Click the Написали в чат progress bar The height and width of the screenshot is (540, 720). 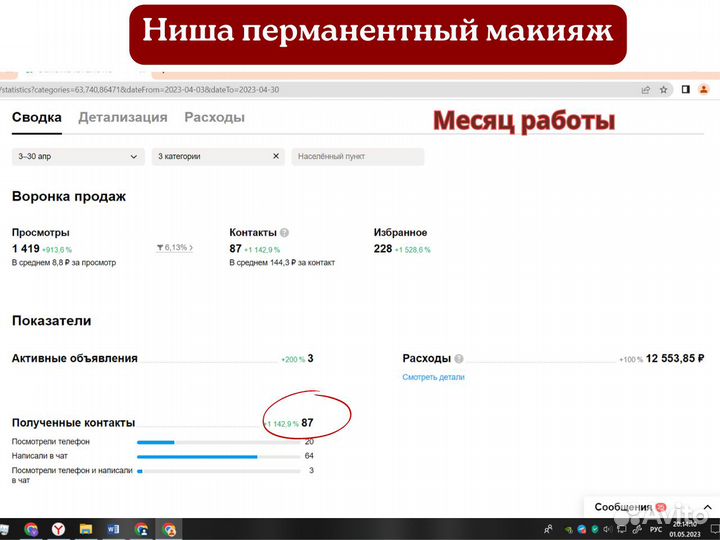coord(219,457)
